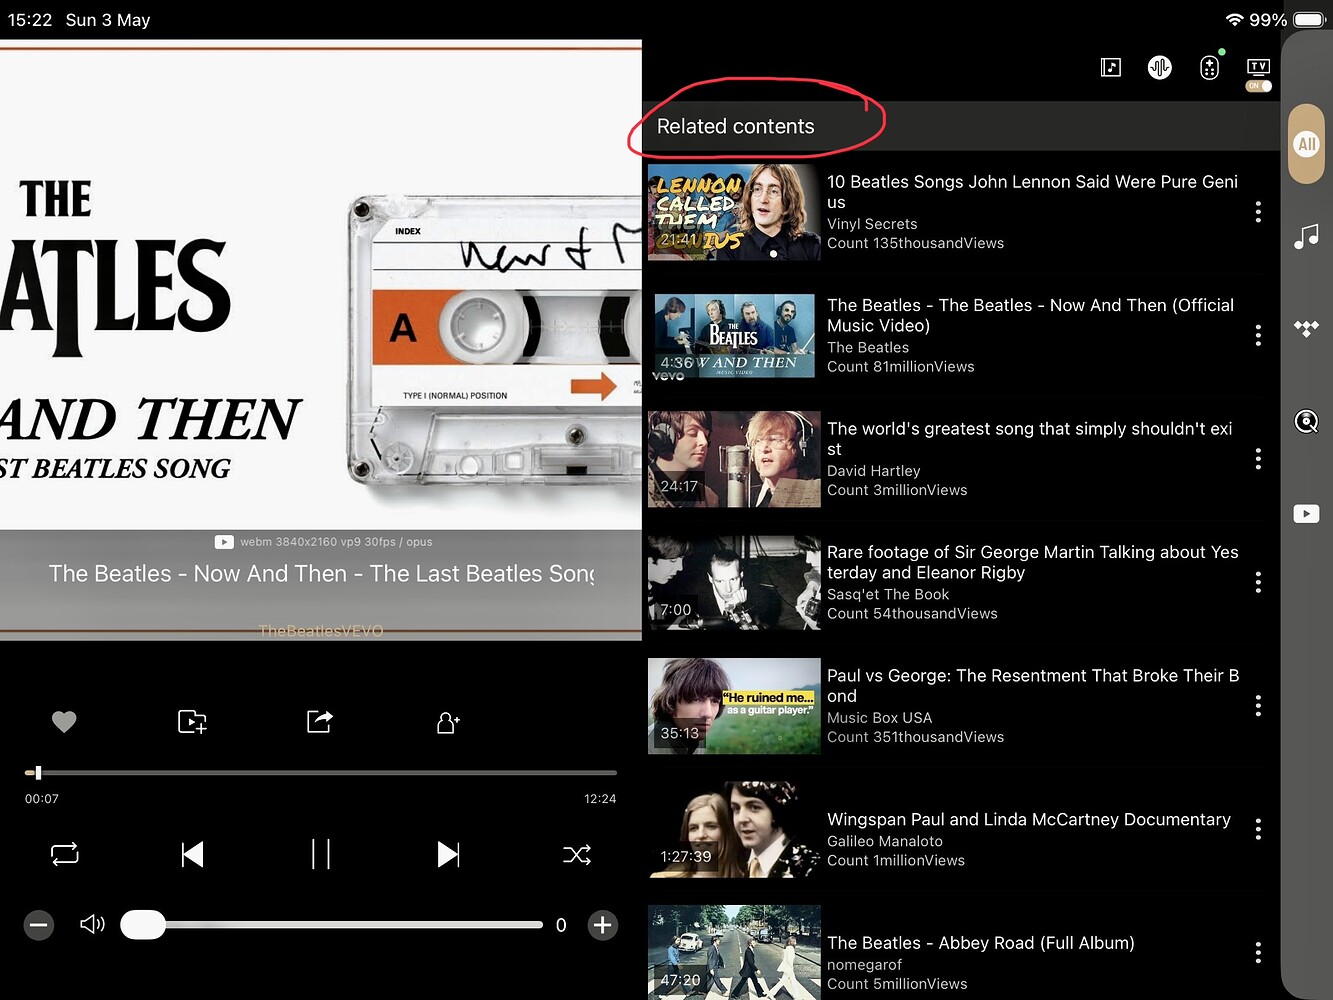Image resolution: width=1333 pixels, height=1000 pixels.
Task: Mute audio via the speaker icon
Action: (92, 924)
